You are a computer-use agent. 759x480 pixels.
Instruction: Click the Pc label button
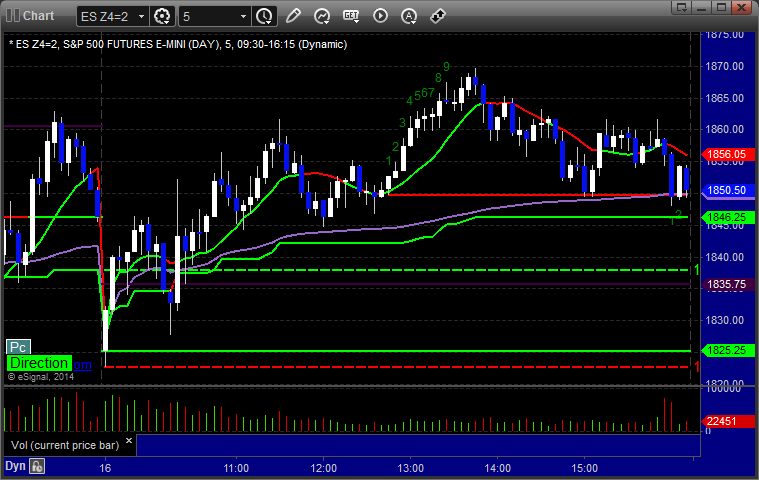point(18,347)
